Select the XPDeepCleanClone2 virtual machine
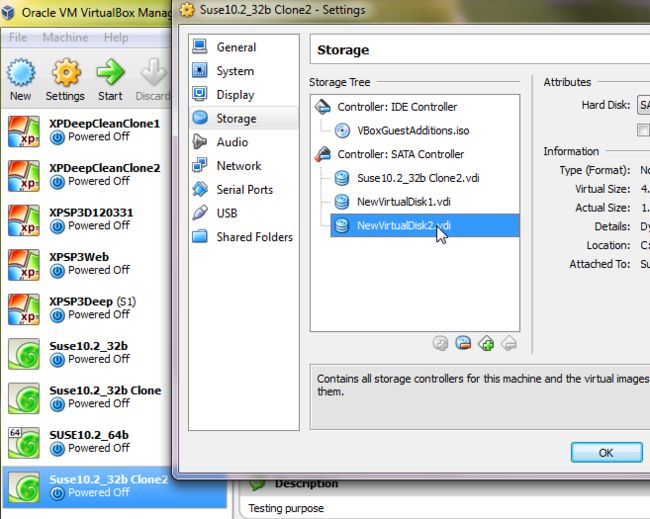650x519 pixels. (x=87, y=176)
